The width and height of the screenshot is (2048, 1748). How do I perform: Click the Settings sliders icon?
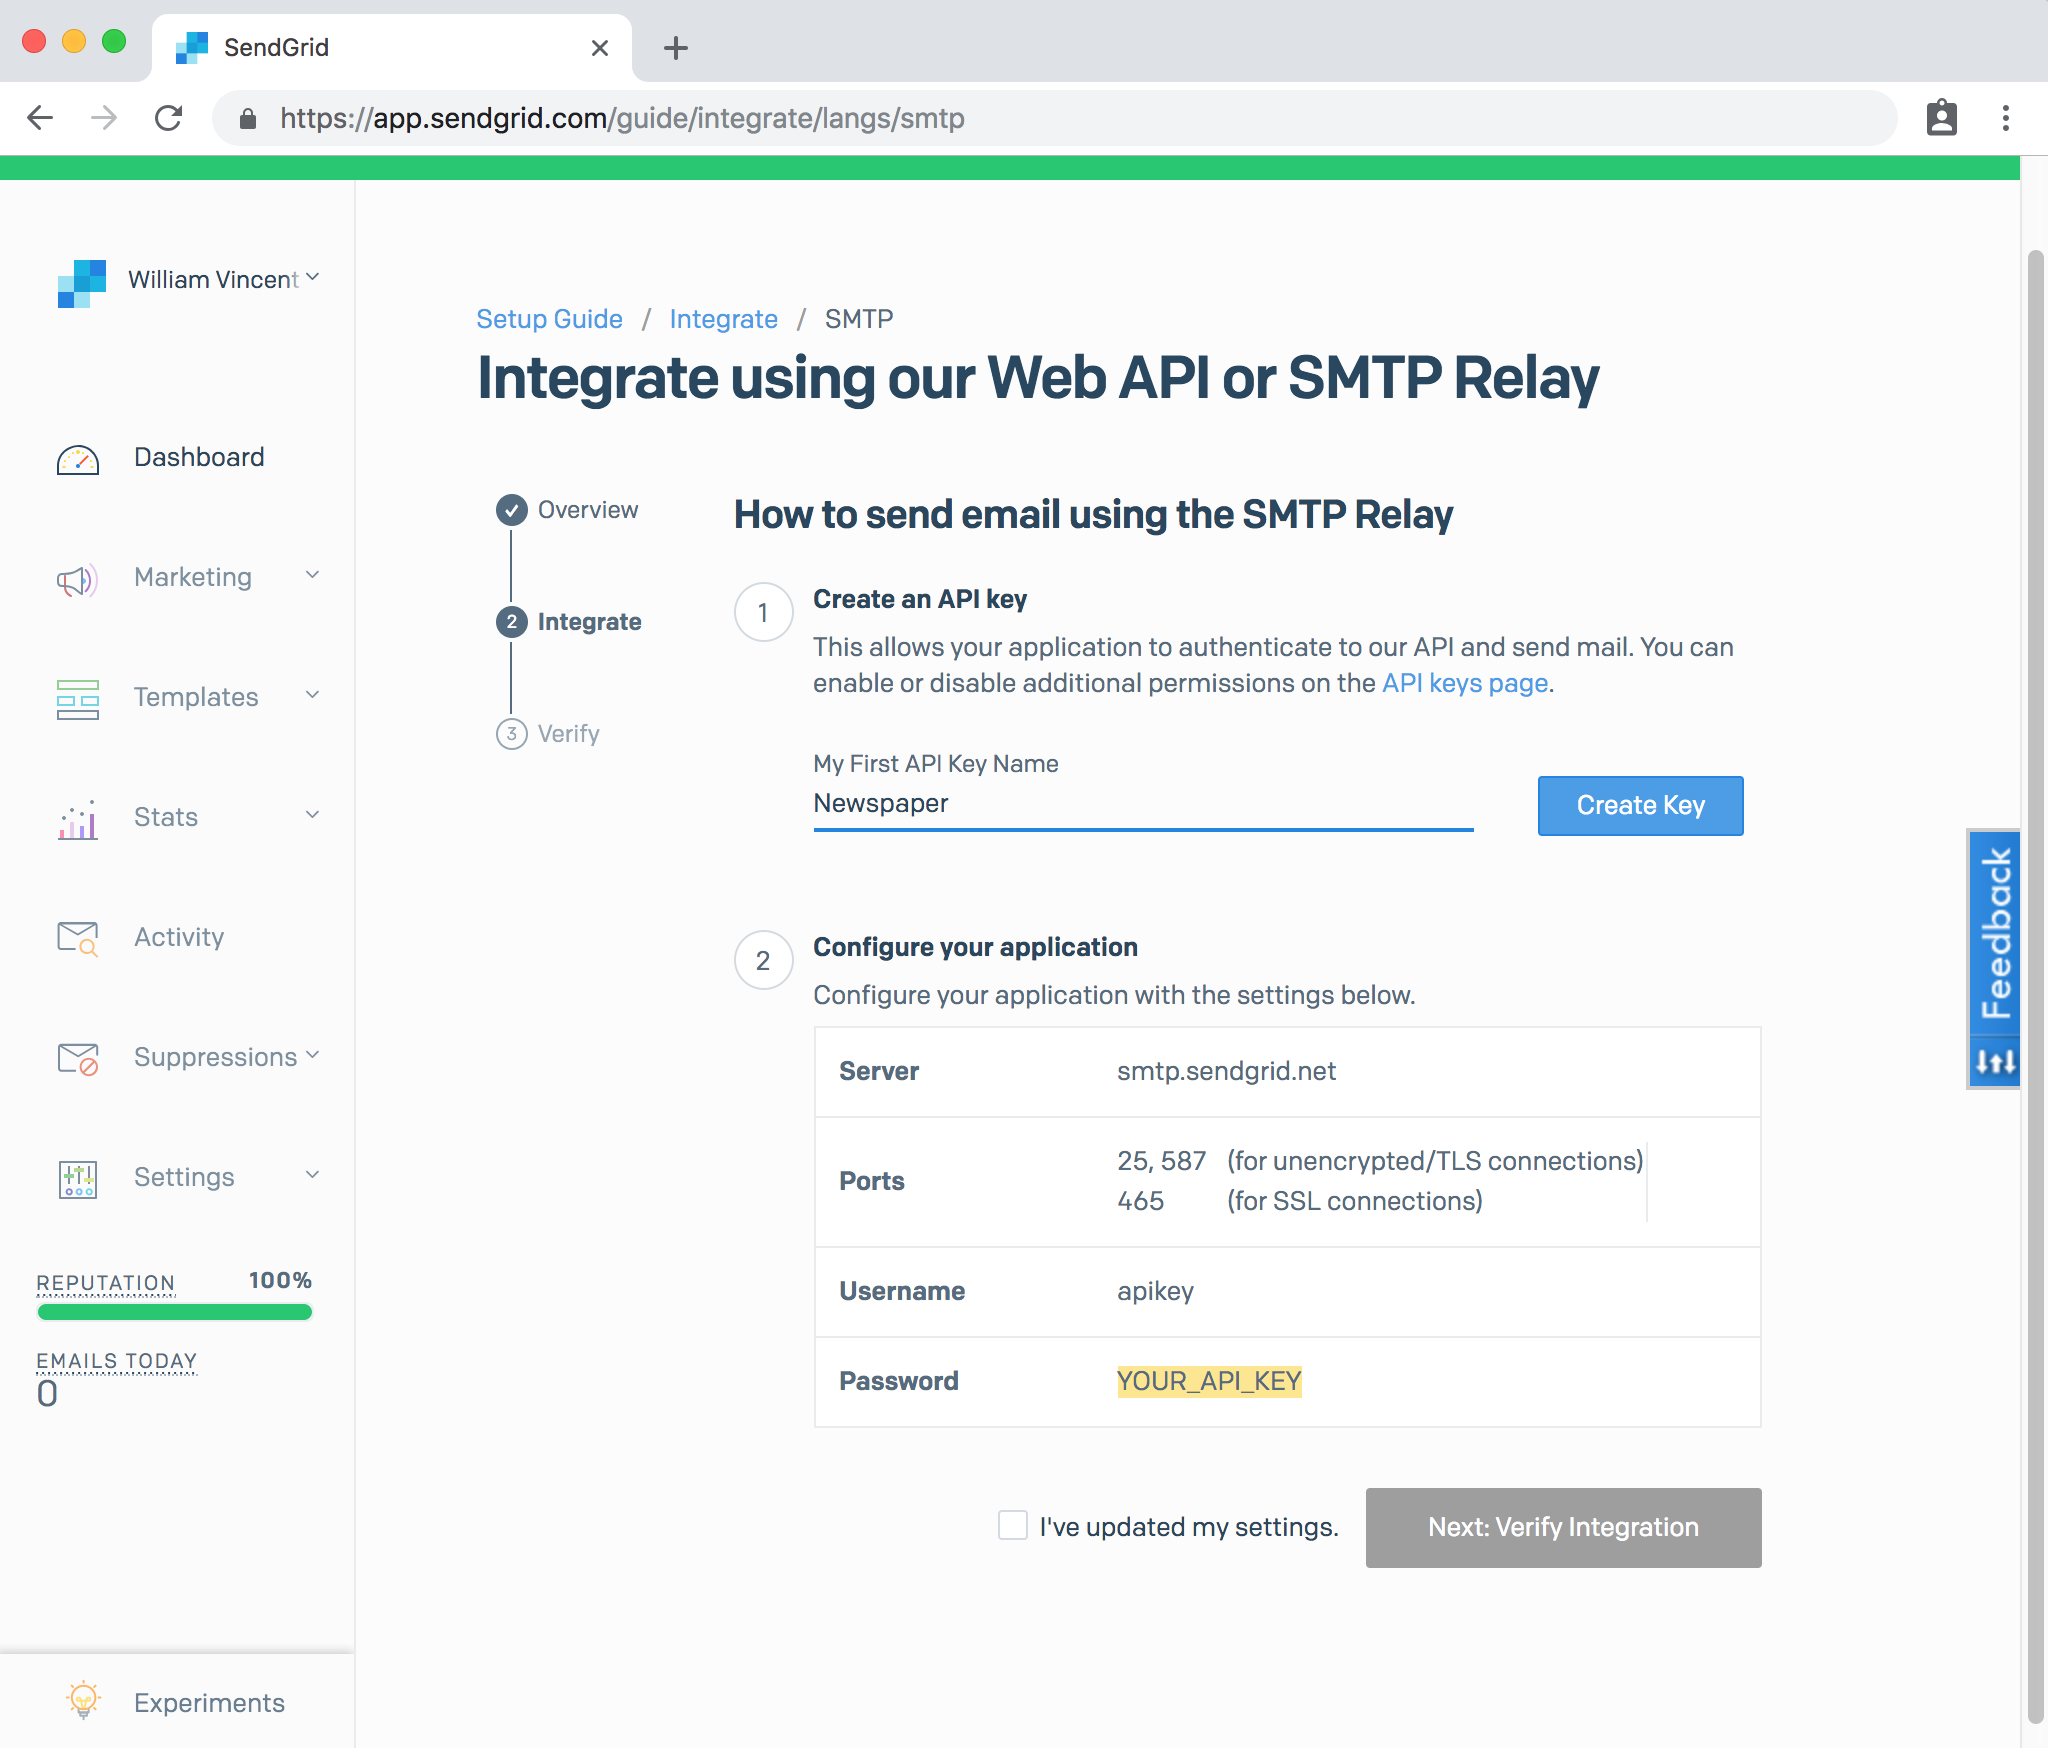click(x=77, y=1179)
